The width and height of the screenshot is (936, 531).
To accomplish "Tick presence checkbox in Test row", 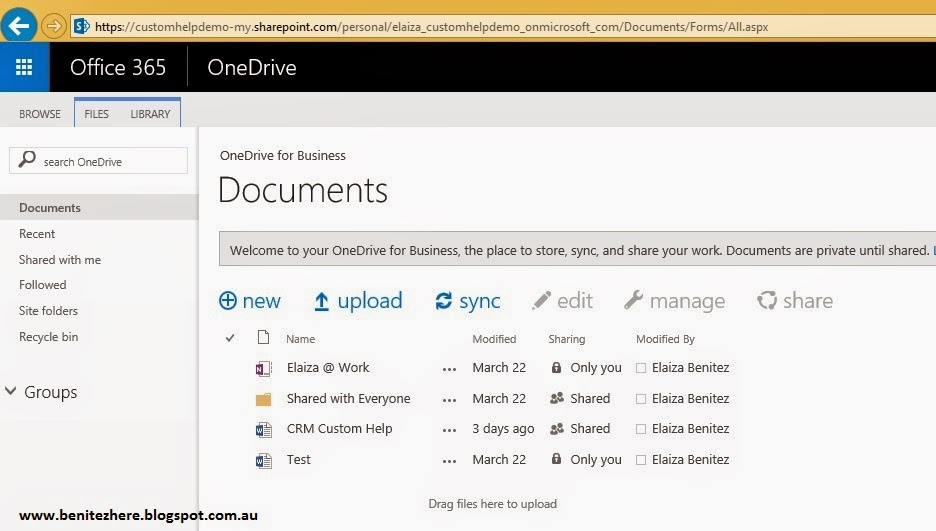I will click(641, 460).
